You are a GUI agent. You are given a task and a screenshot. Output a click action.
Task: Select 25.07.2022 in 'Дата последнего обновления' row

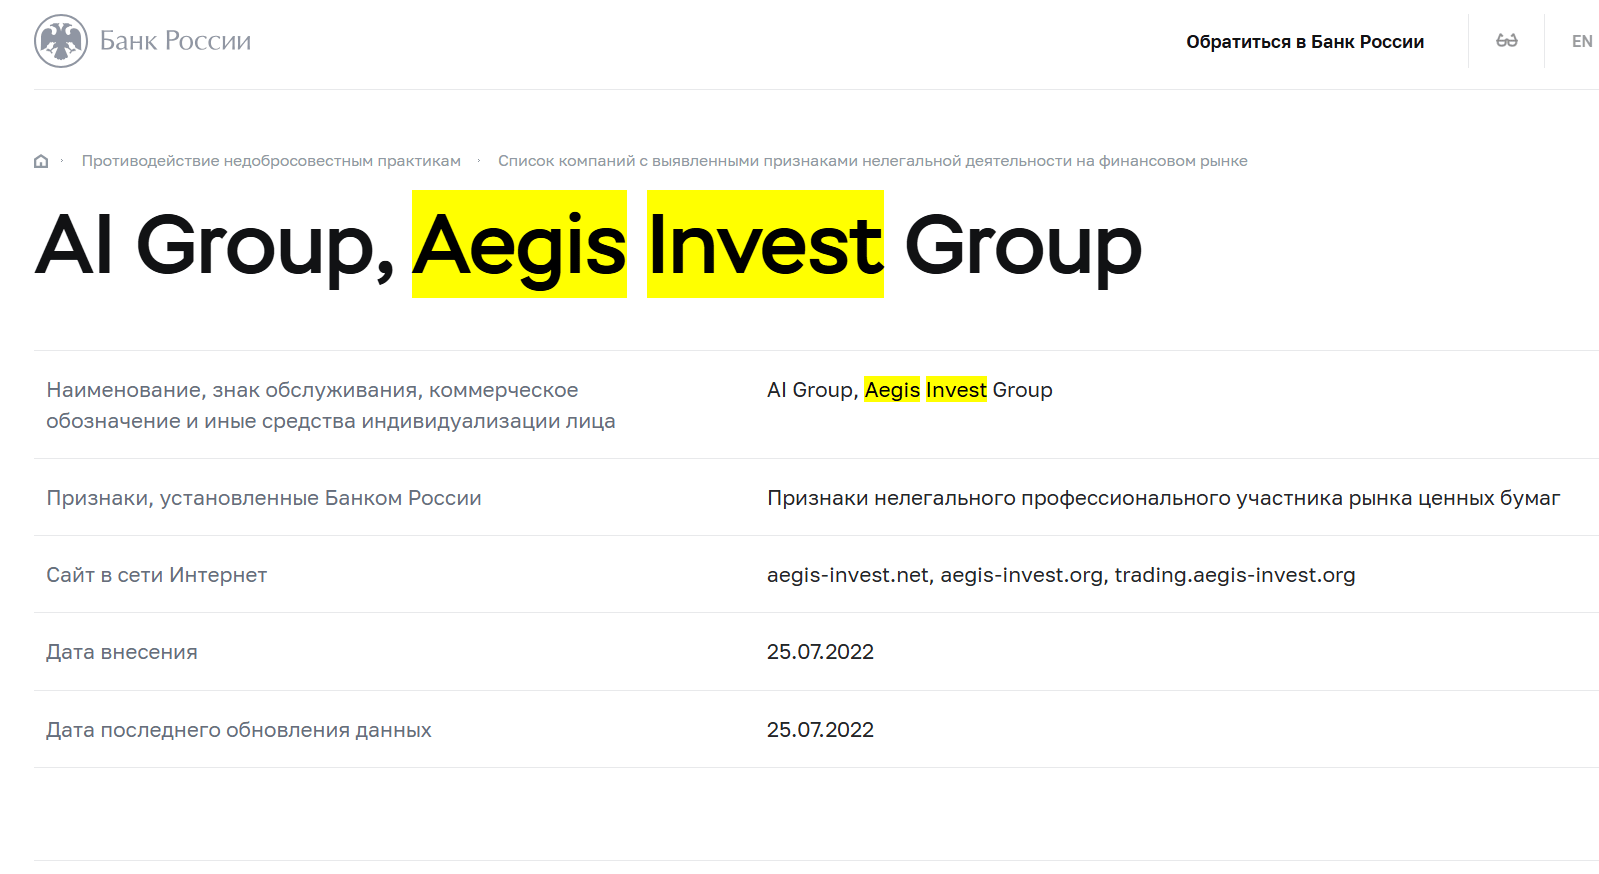click(820, 730)
